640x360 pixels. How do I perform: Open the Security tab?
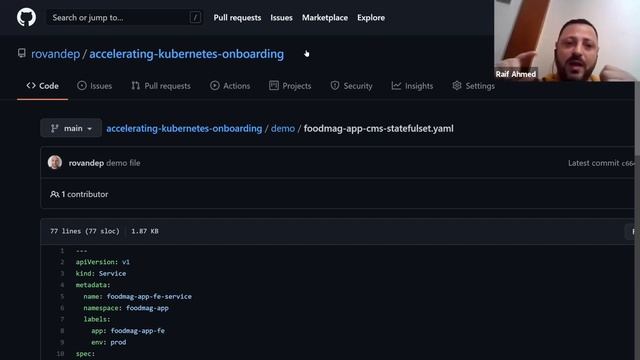351,86
